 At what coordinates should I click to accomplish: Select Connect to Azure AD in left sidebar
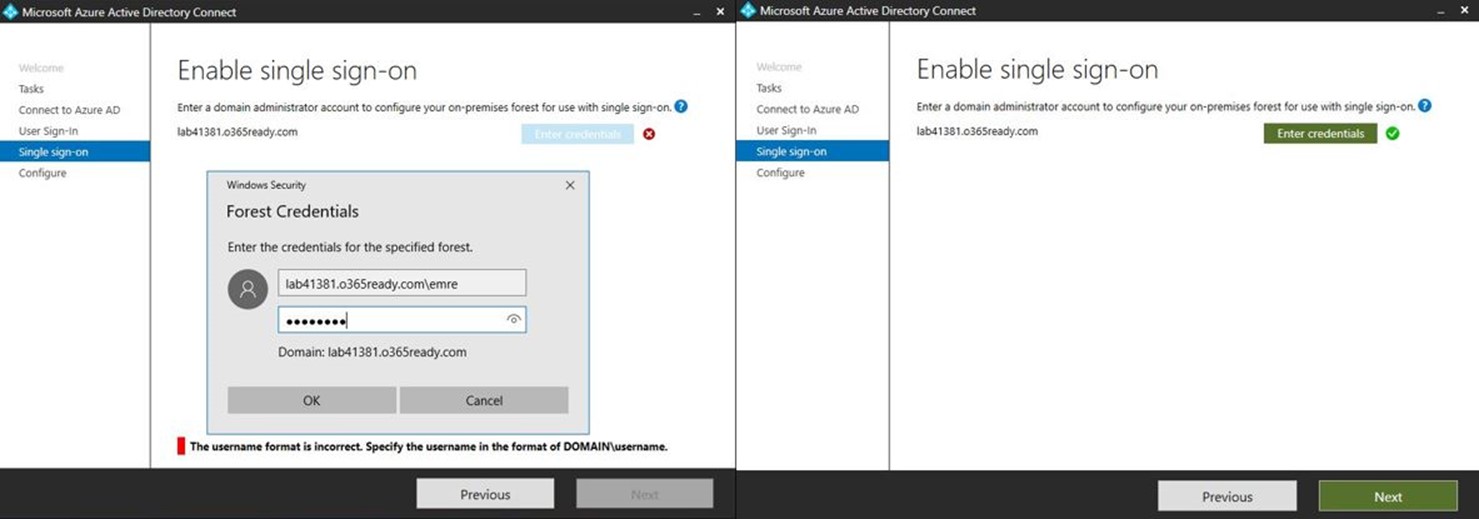[x=69, y=110]
